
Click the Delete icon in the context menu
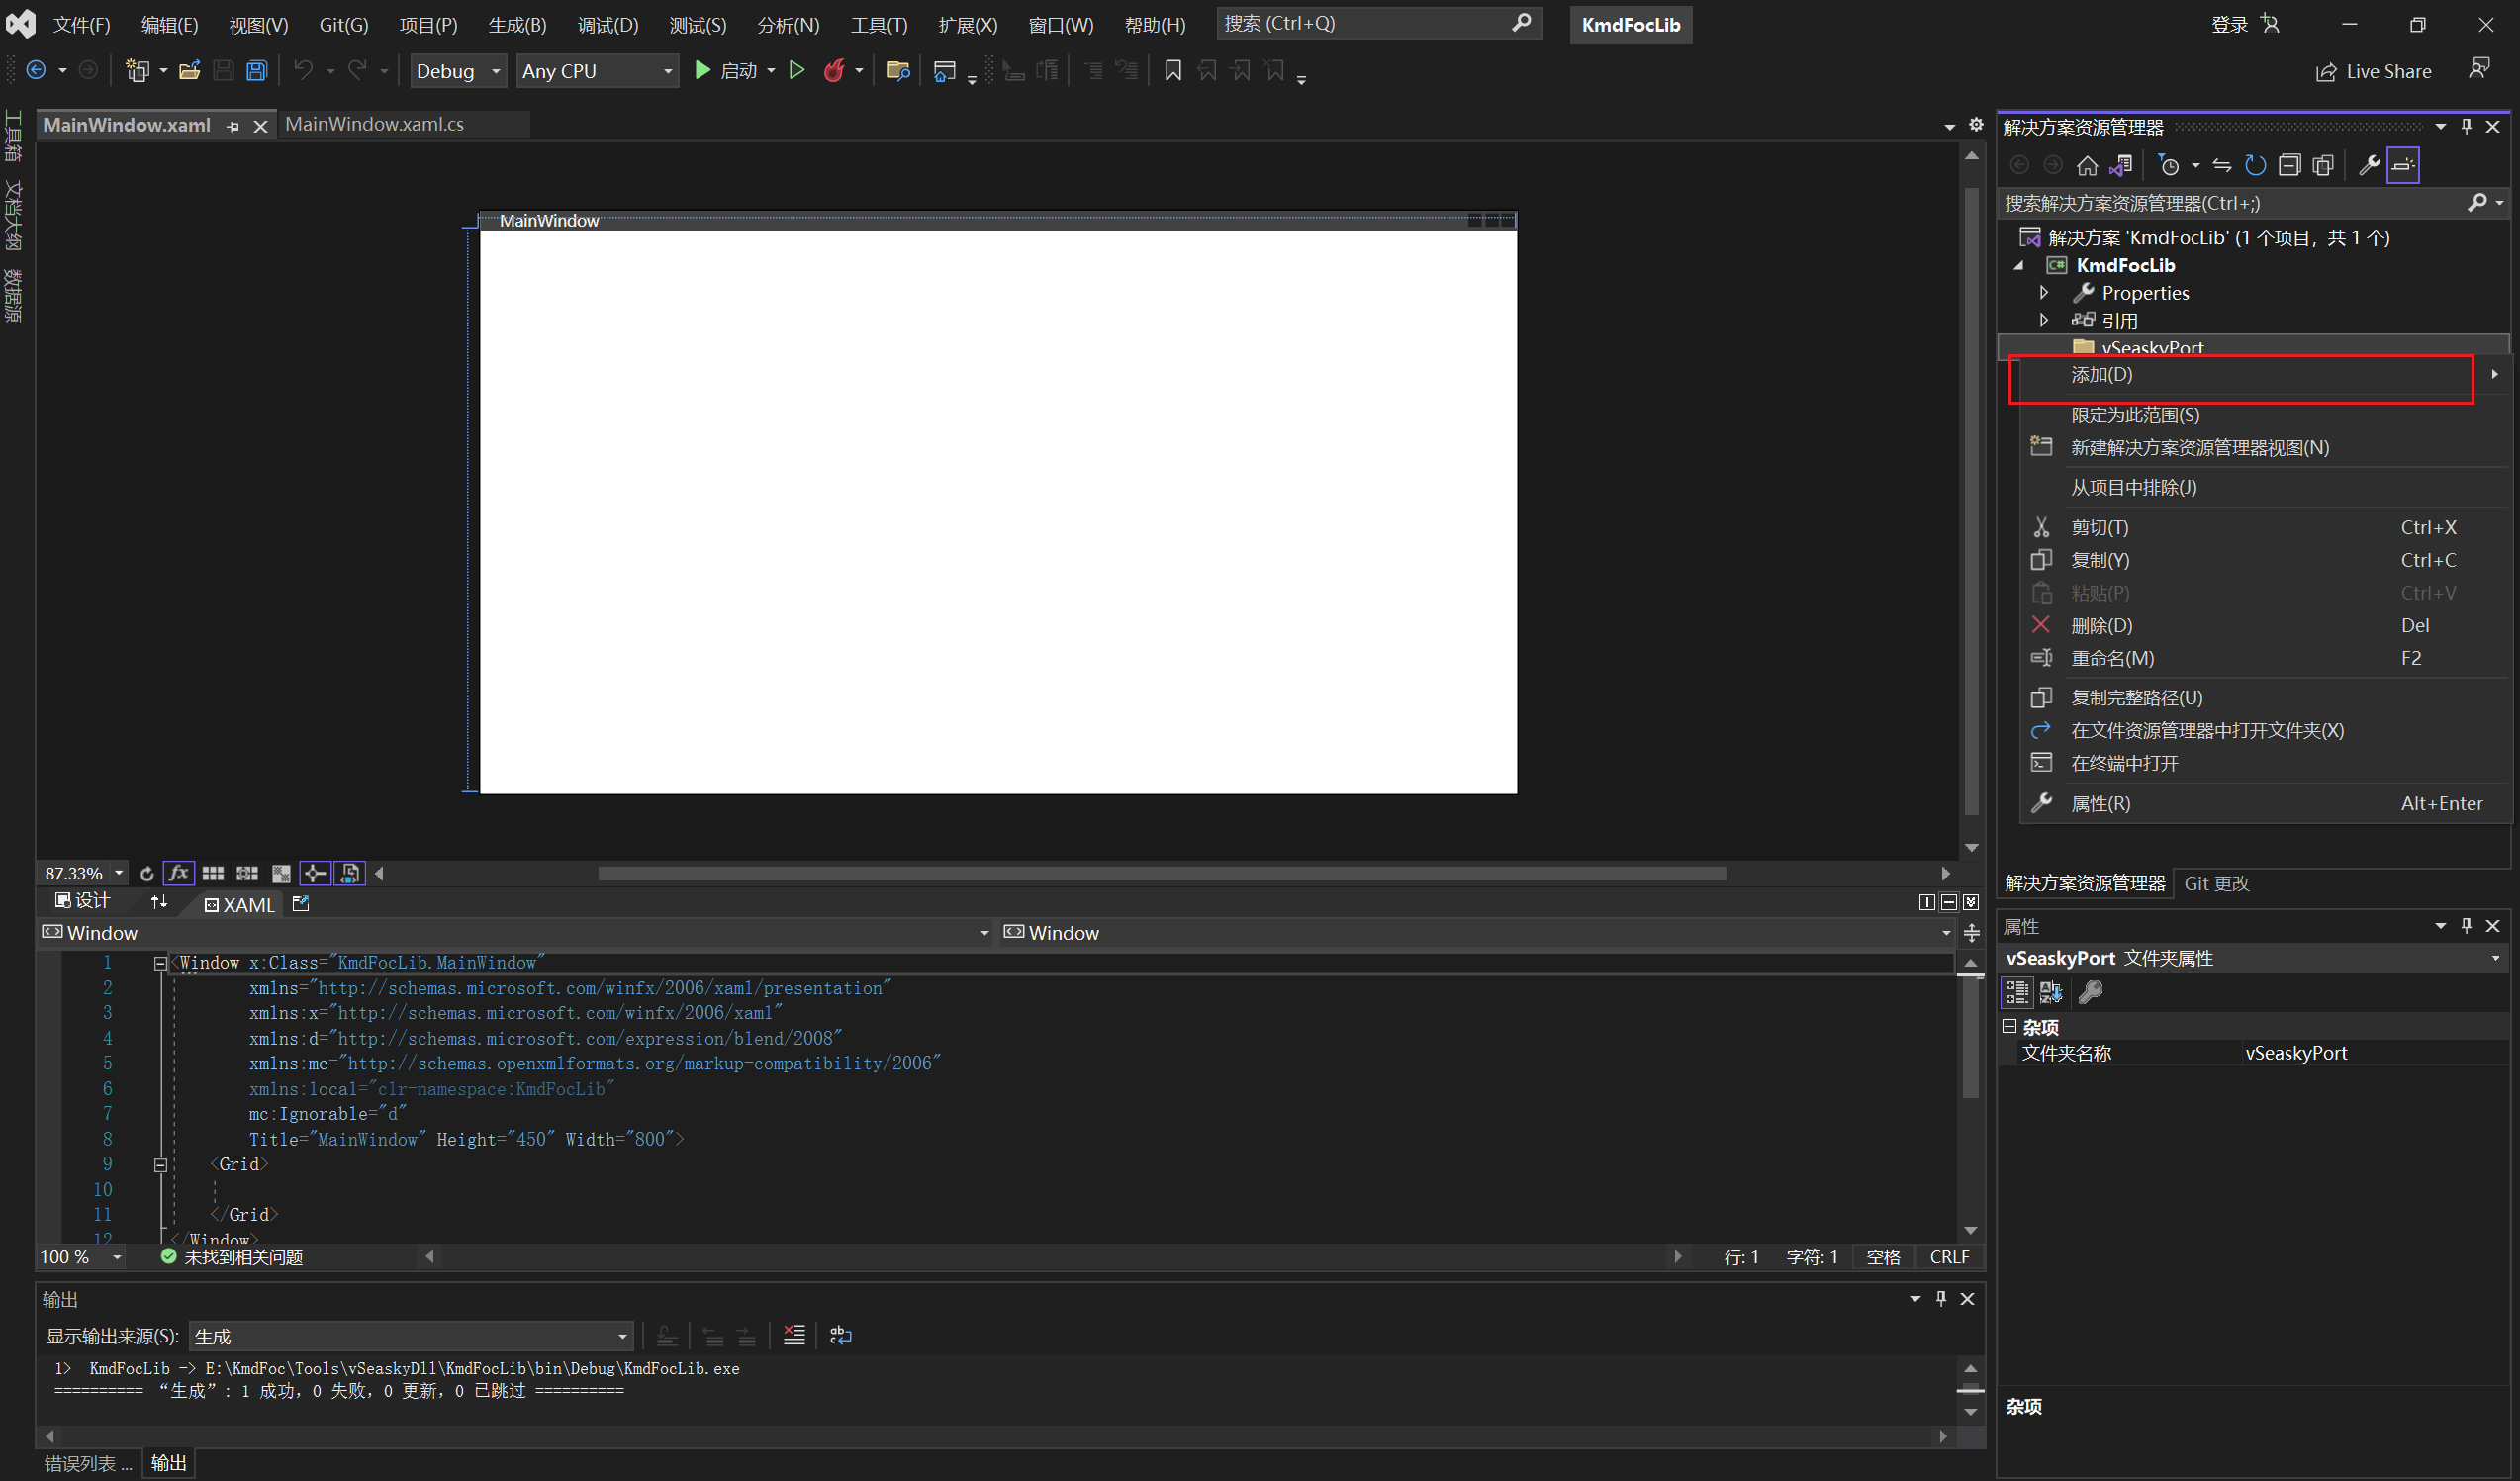coord(2041,625)
